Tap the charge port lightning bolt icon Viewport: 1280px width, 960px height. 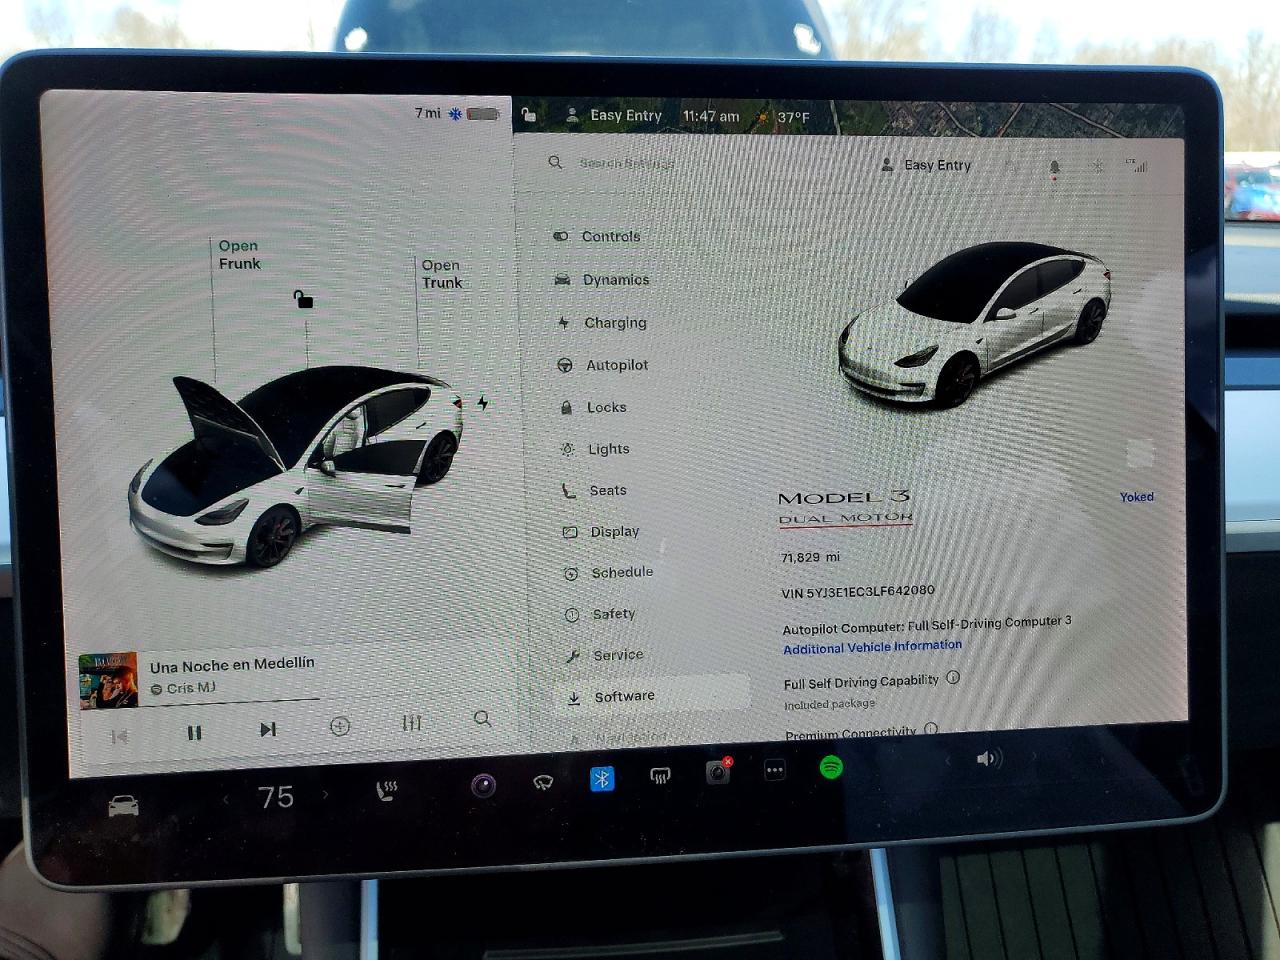pos(483,403)
